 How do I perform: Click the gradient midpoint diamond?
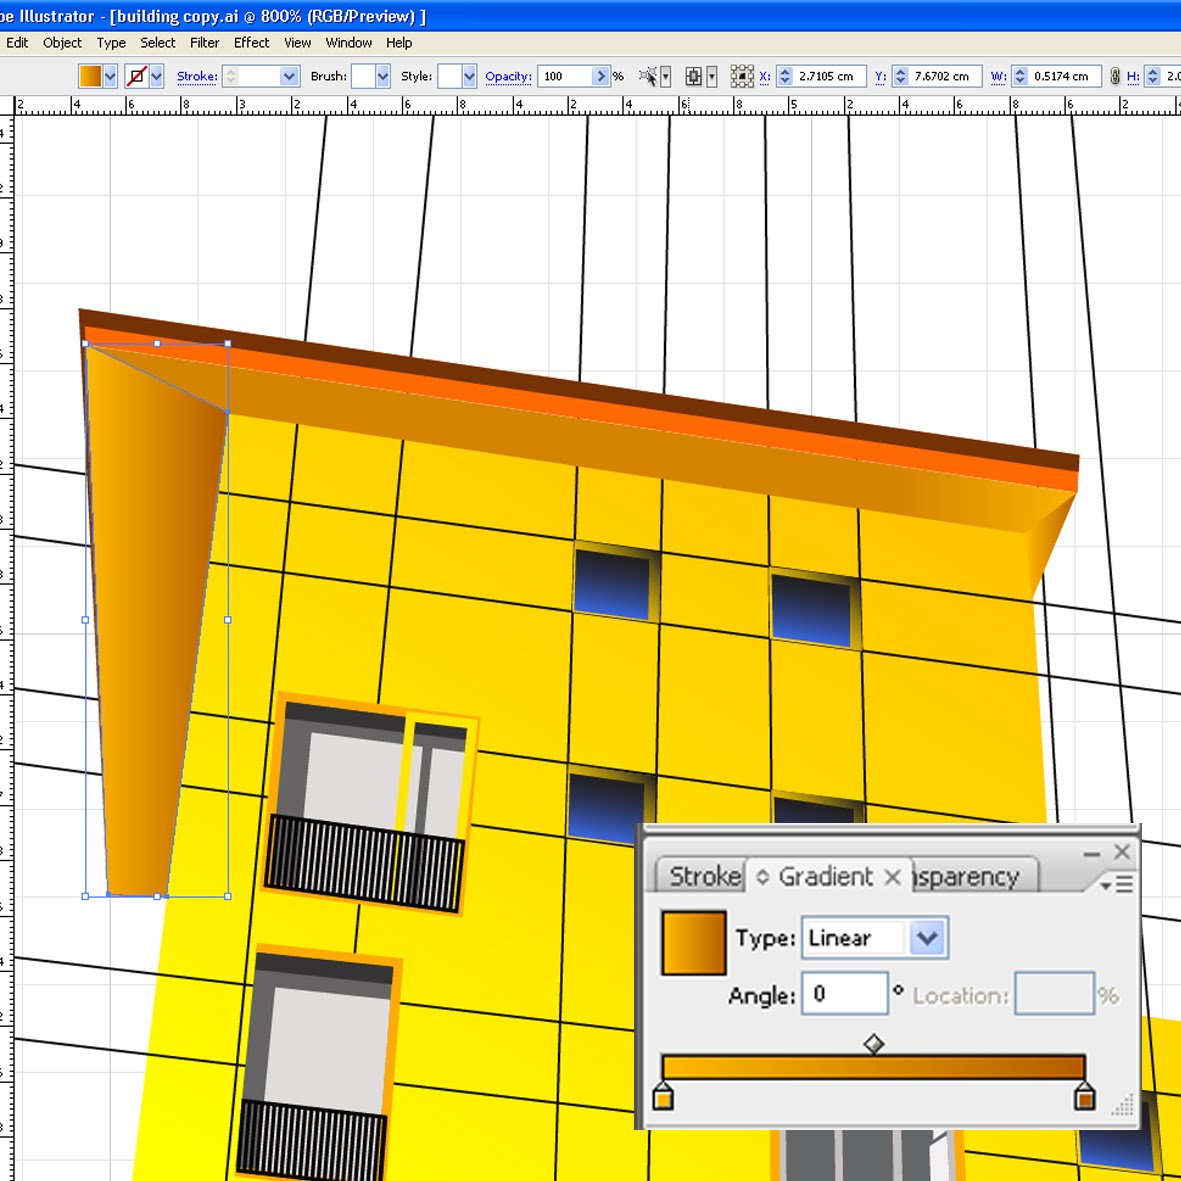point(873,1044)
